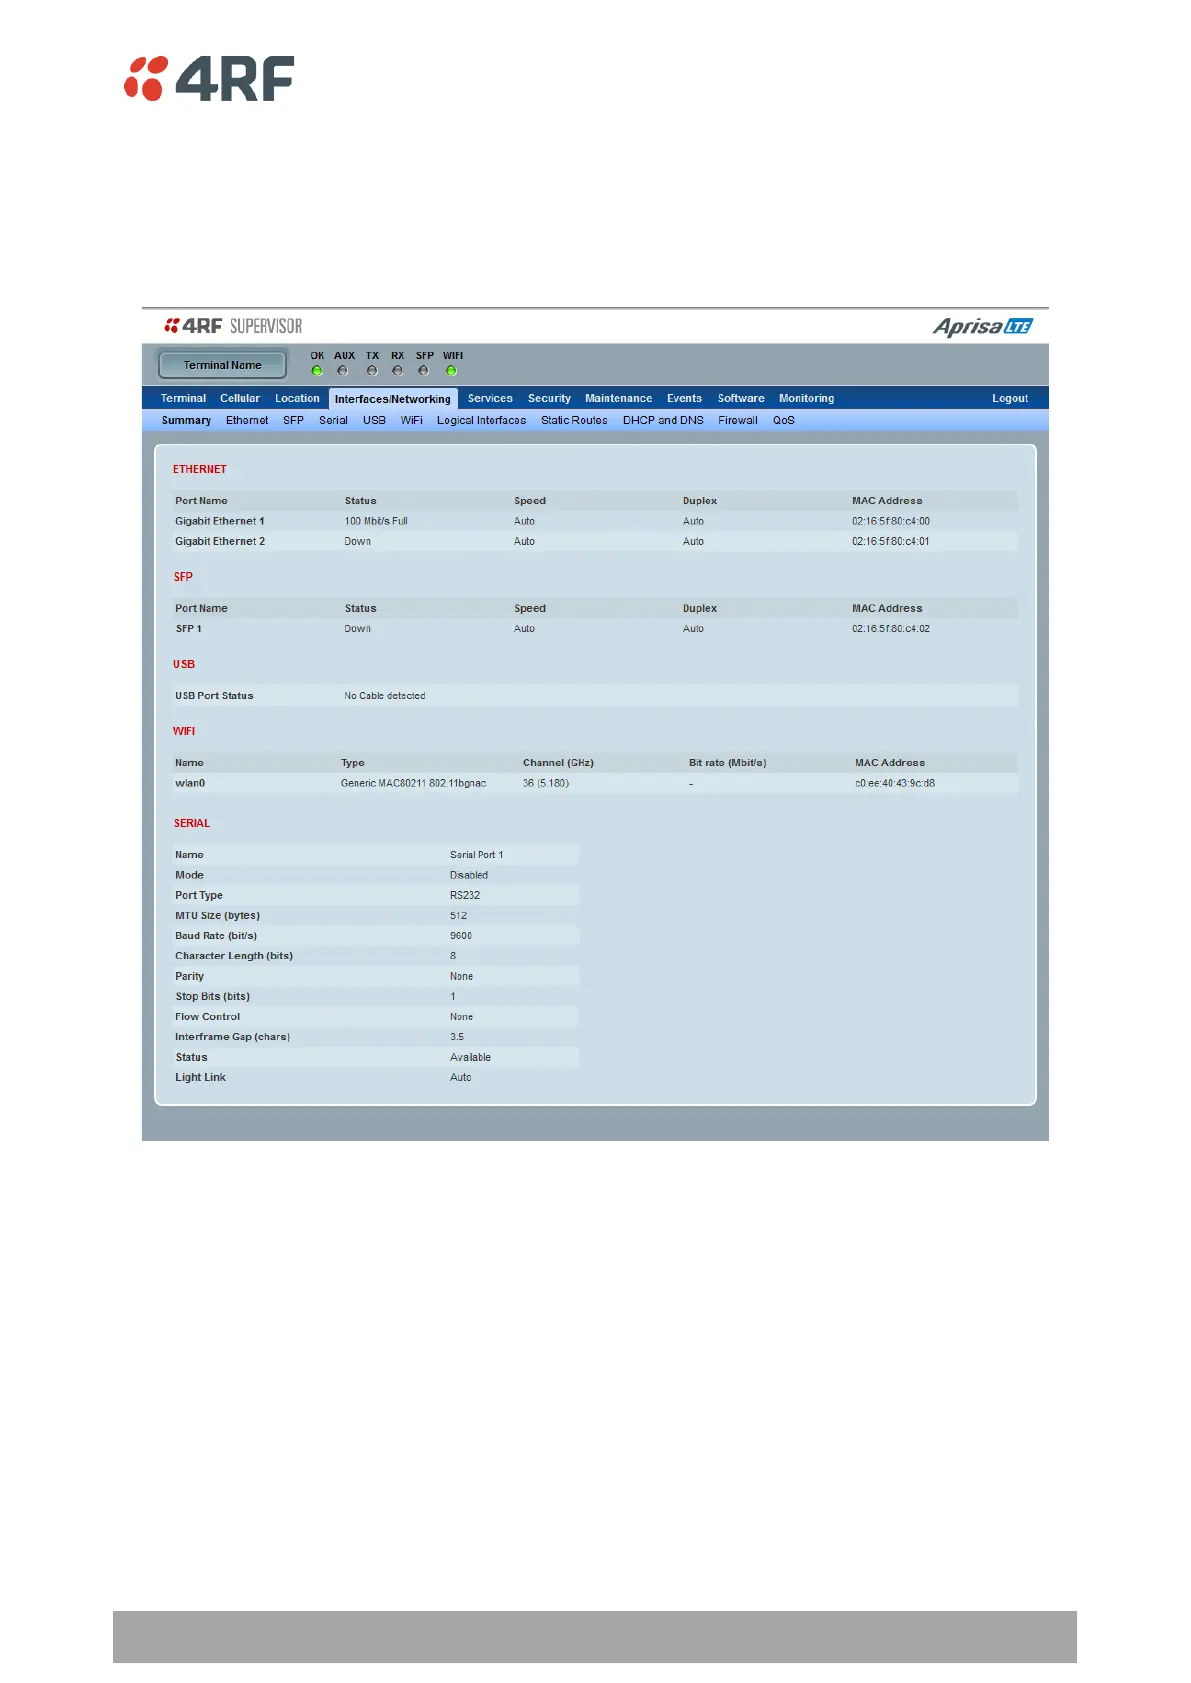The height and width of the screenshot is (1683, 1191).
Task: Open the Location menu
Action: [297, 398]
